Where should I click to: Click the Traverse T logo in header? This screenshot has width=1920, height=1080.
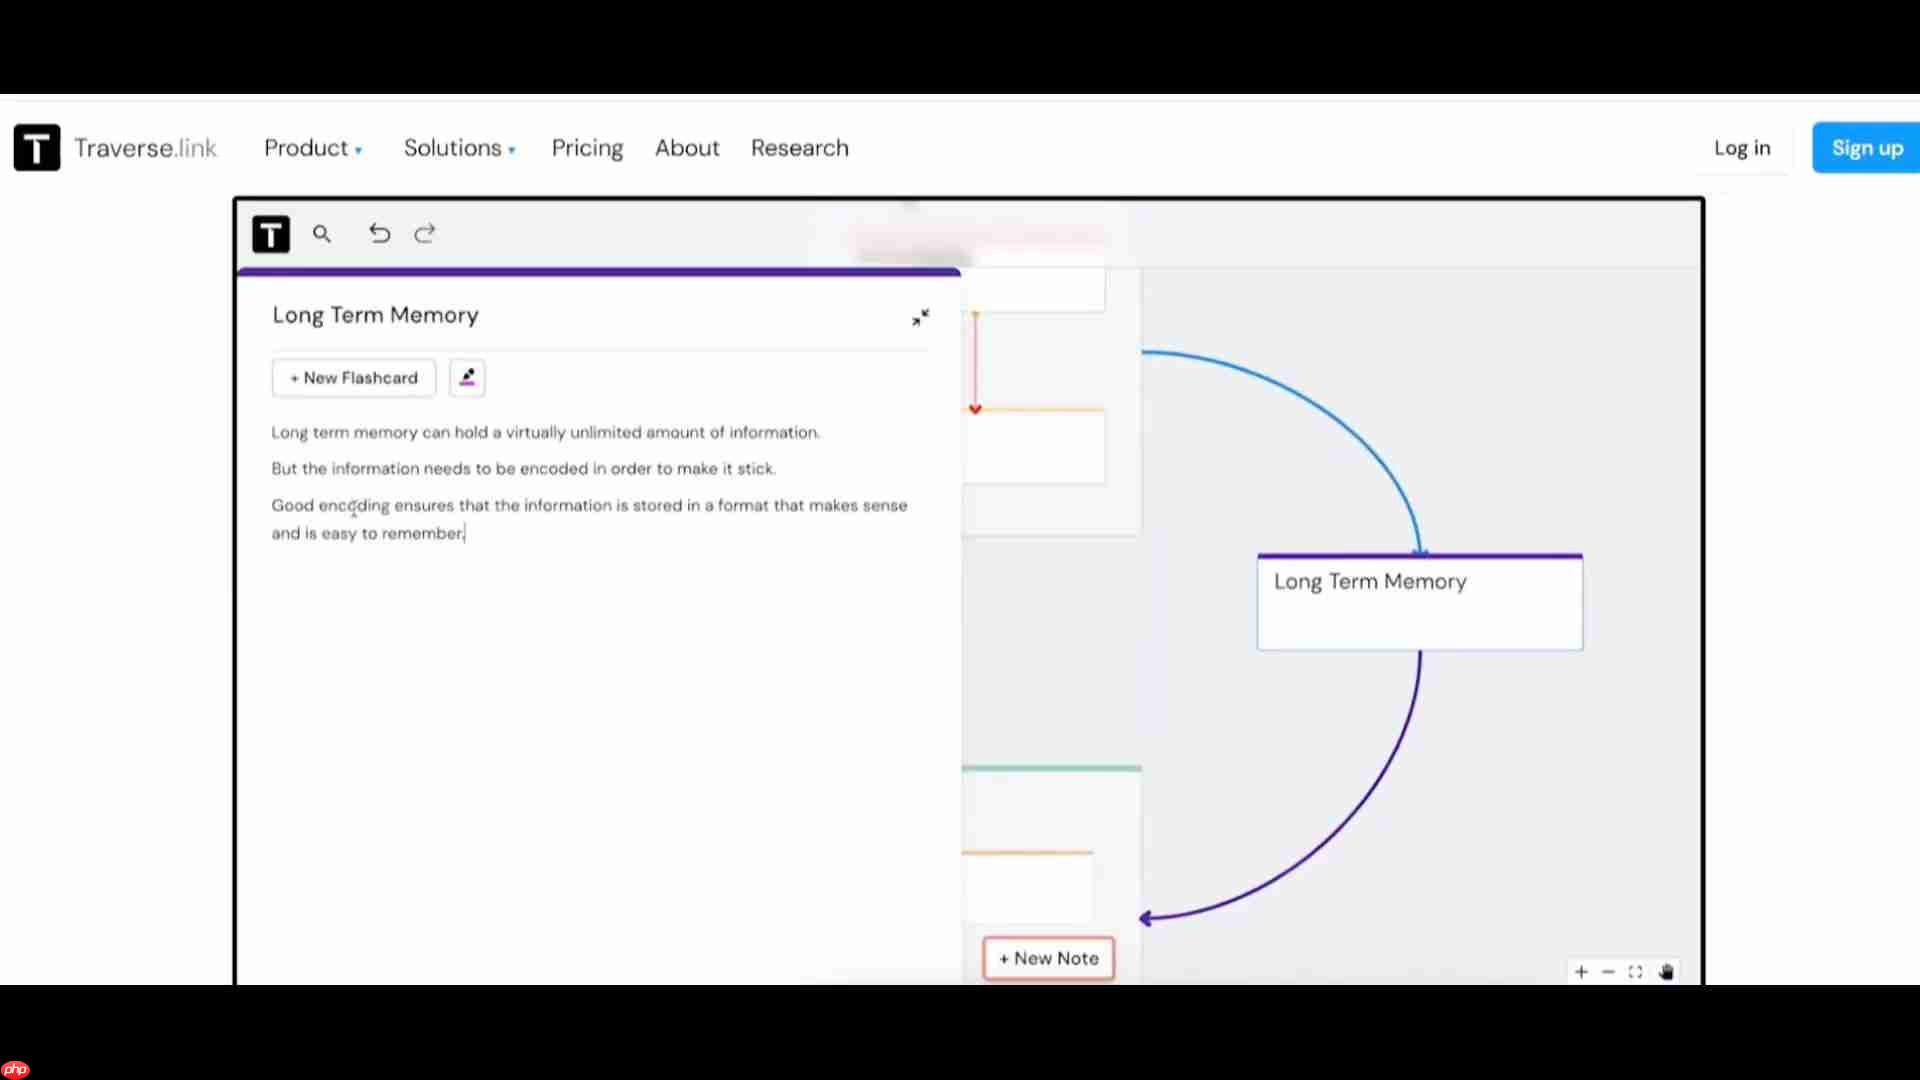coord(37,148)
